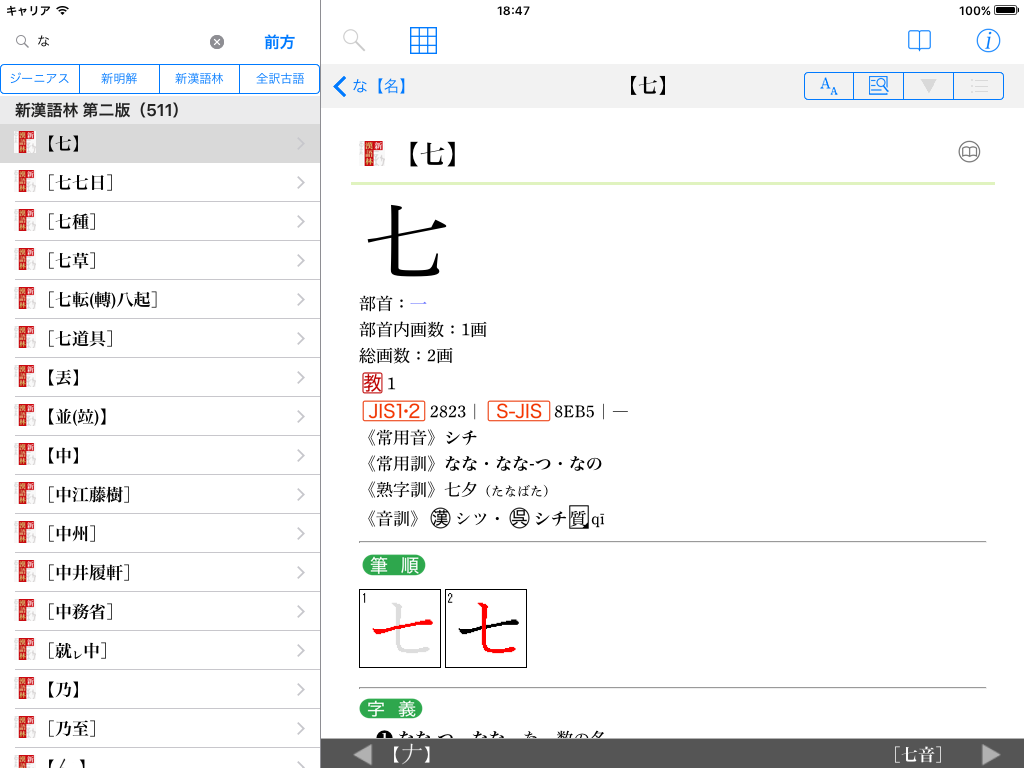Go back to な【名】

[371, 86]
